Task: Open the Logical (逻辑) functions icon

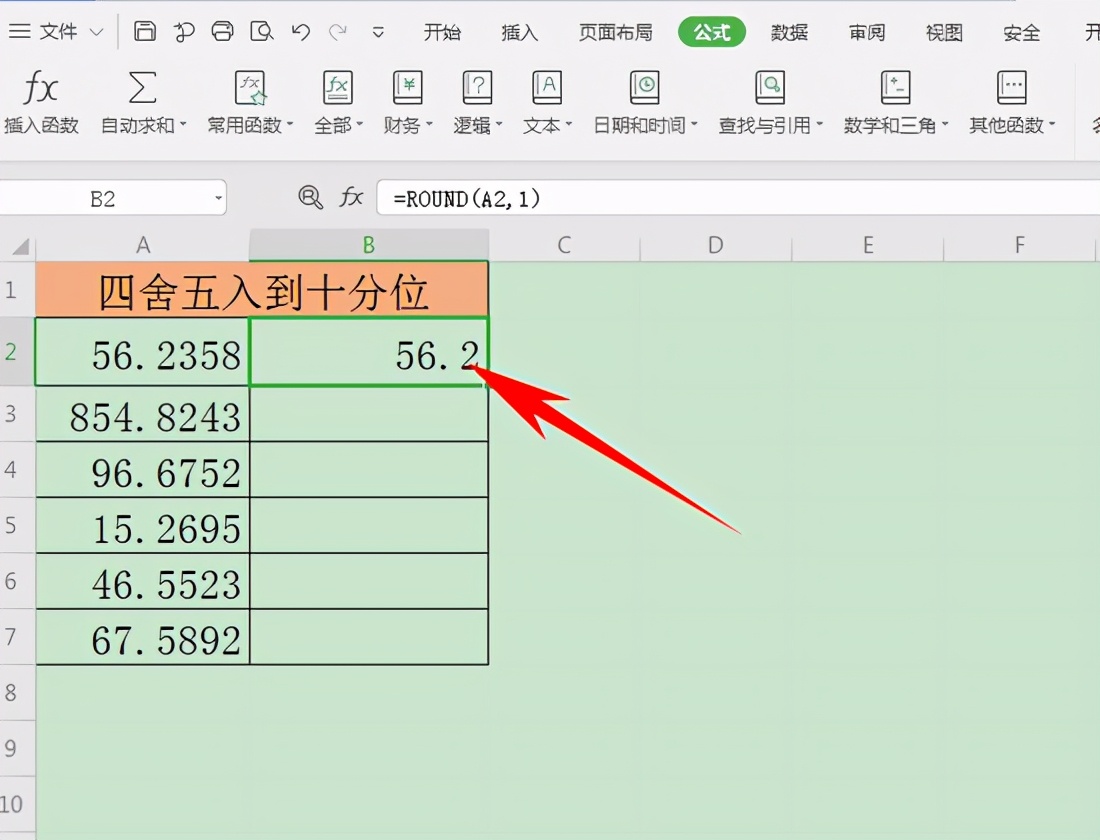Action: 477,89
